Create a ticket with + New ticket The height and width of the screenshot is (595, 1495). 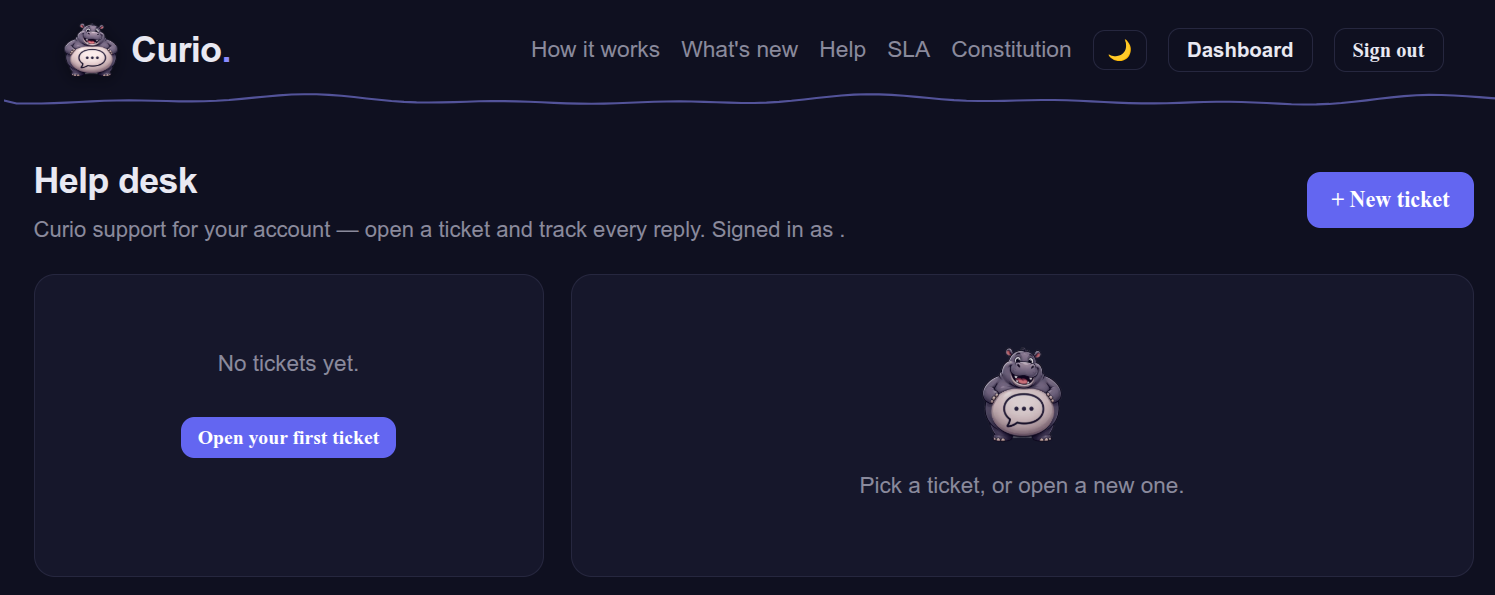click(x=1390, y=200)
